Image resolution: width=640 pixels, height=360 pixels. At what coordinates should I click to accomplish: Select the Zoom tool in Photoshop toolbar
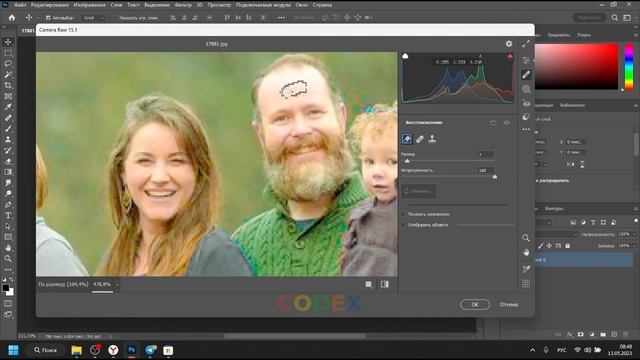pos(8,259)
